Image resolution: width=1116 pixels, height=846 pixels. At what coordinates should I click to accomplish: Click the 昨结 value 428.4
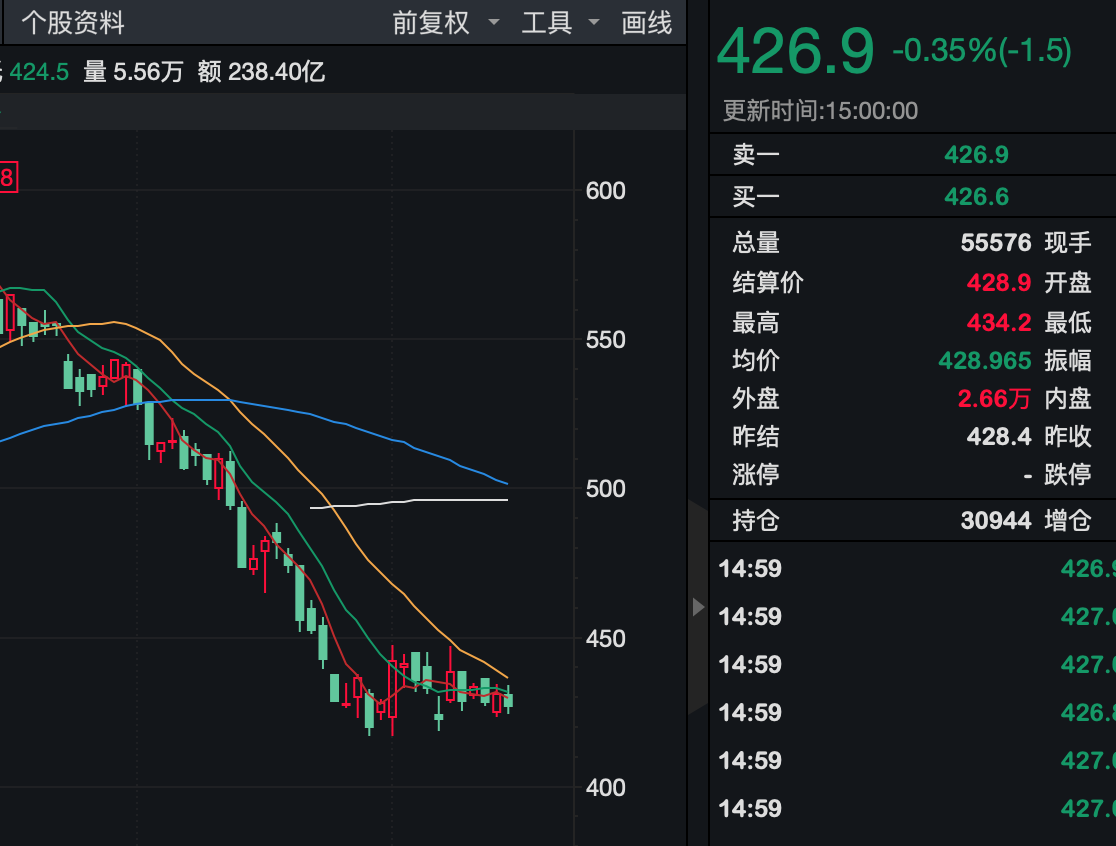[999, 436]
